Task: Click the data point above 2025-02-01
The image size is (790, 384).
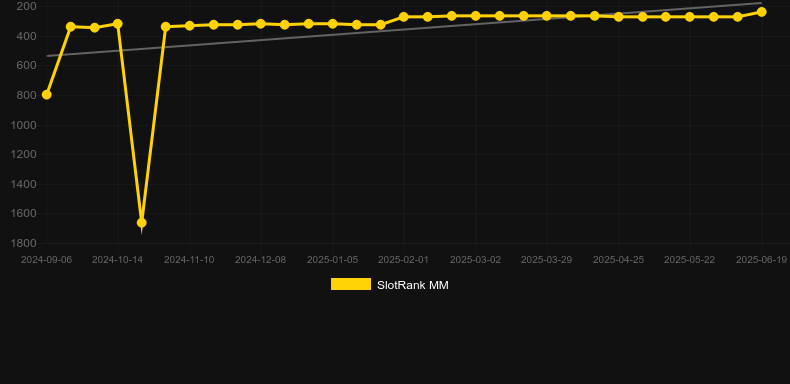Action: click(404, 17)
